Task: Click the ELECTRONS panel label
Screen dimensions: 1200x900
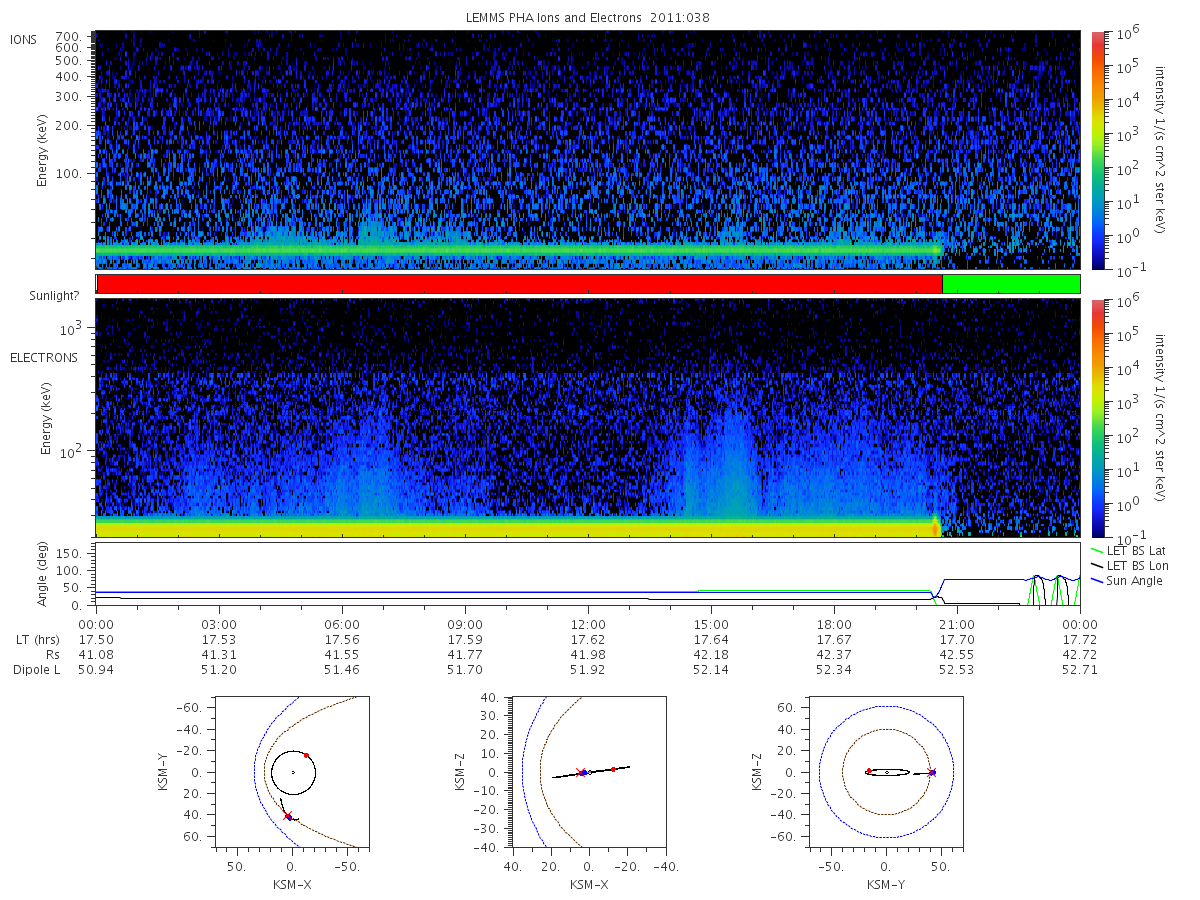Action: click(44, 357)
